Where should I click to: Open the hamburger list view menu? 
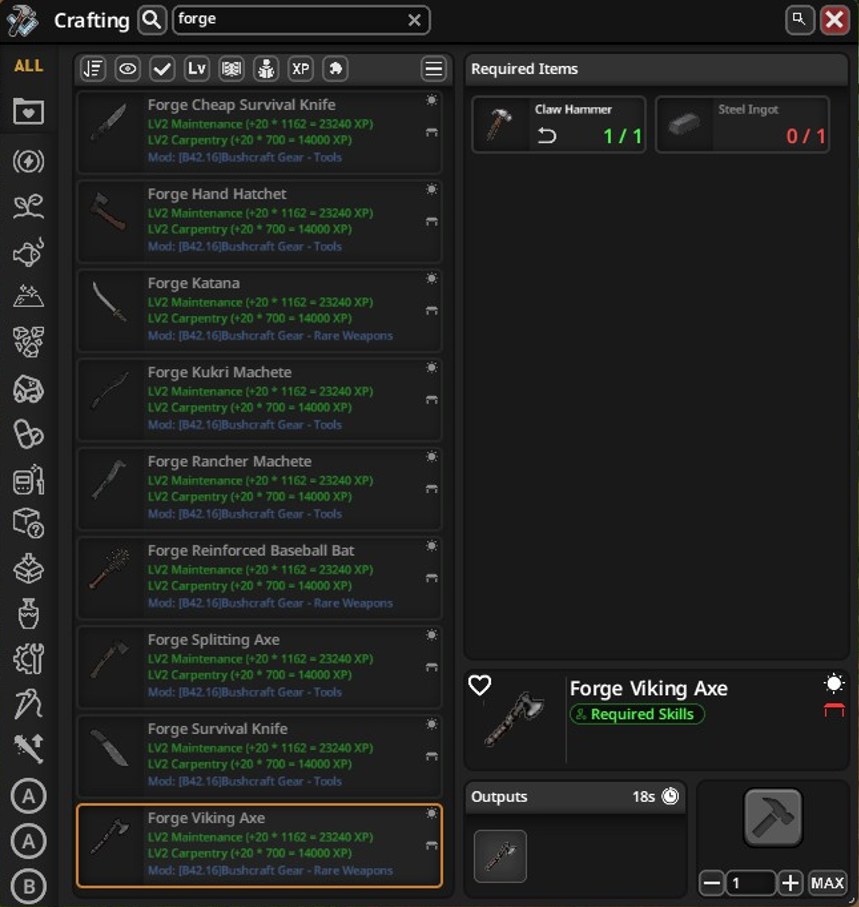click(434, 69)
